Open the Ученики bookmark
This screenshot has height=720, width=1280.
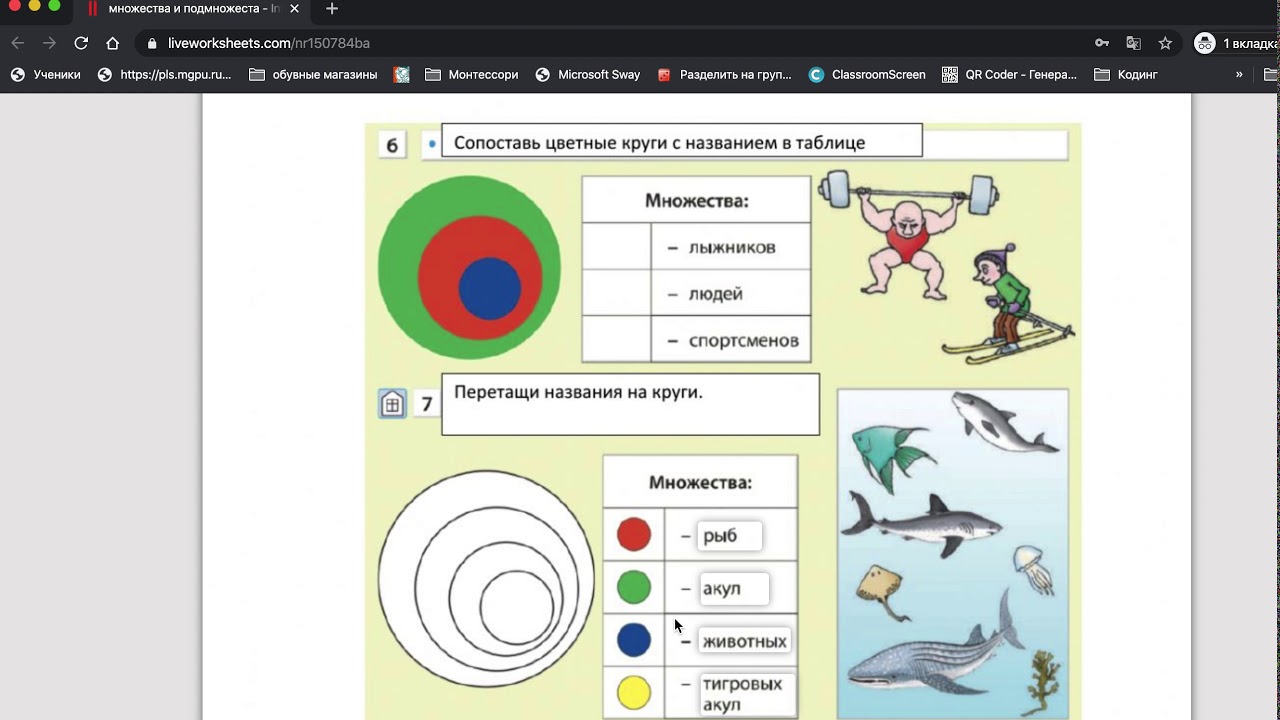point(46,74)
